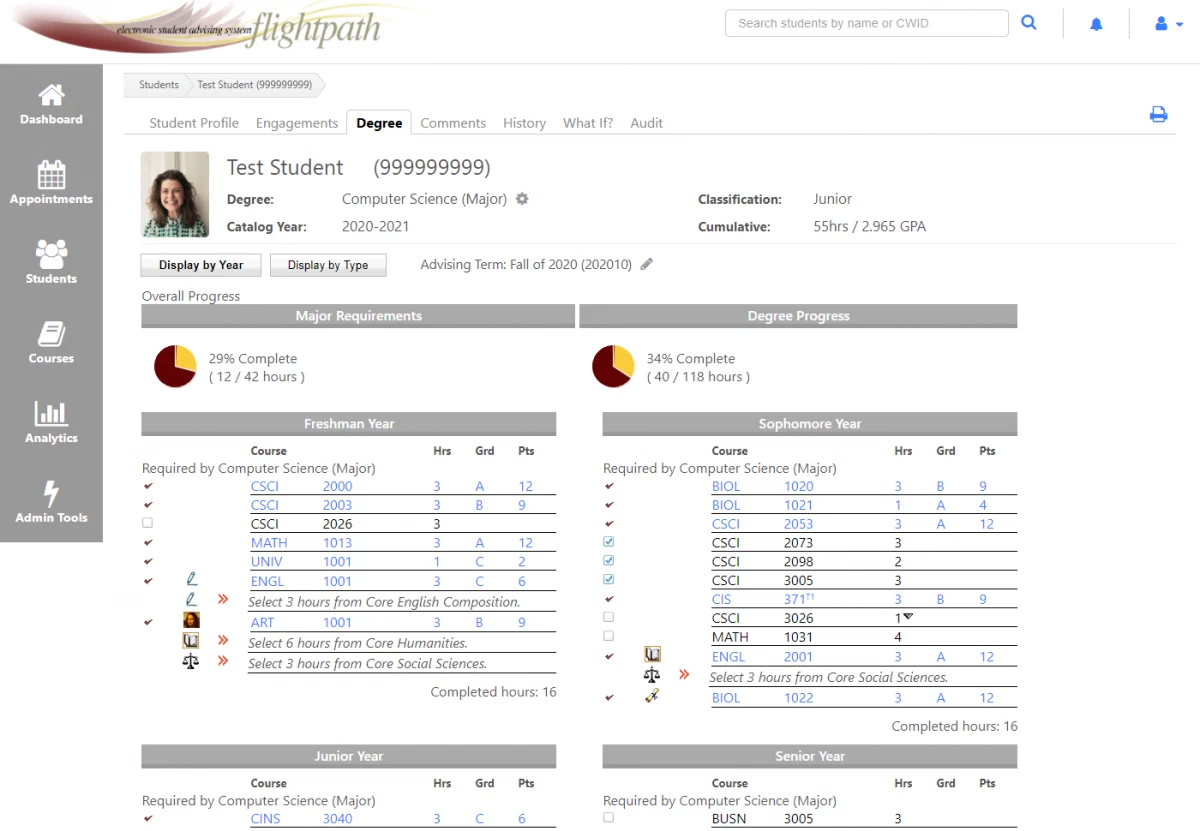
Task: Click the search magnifier icon
Action: pos(1029,23)
